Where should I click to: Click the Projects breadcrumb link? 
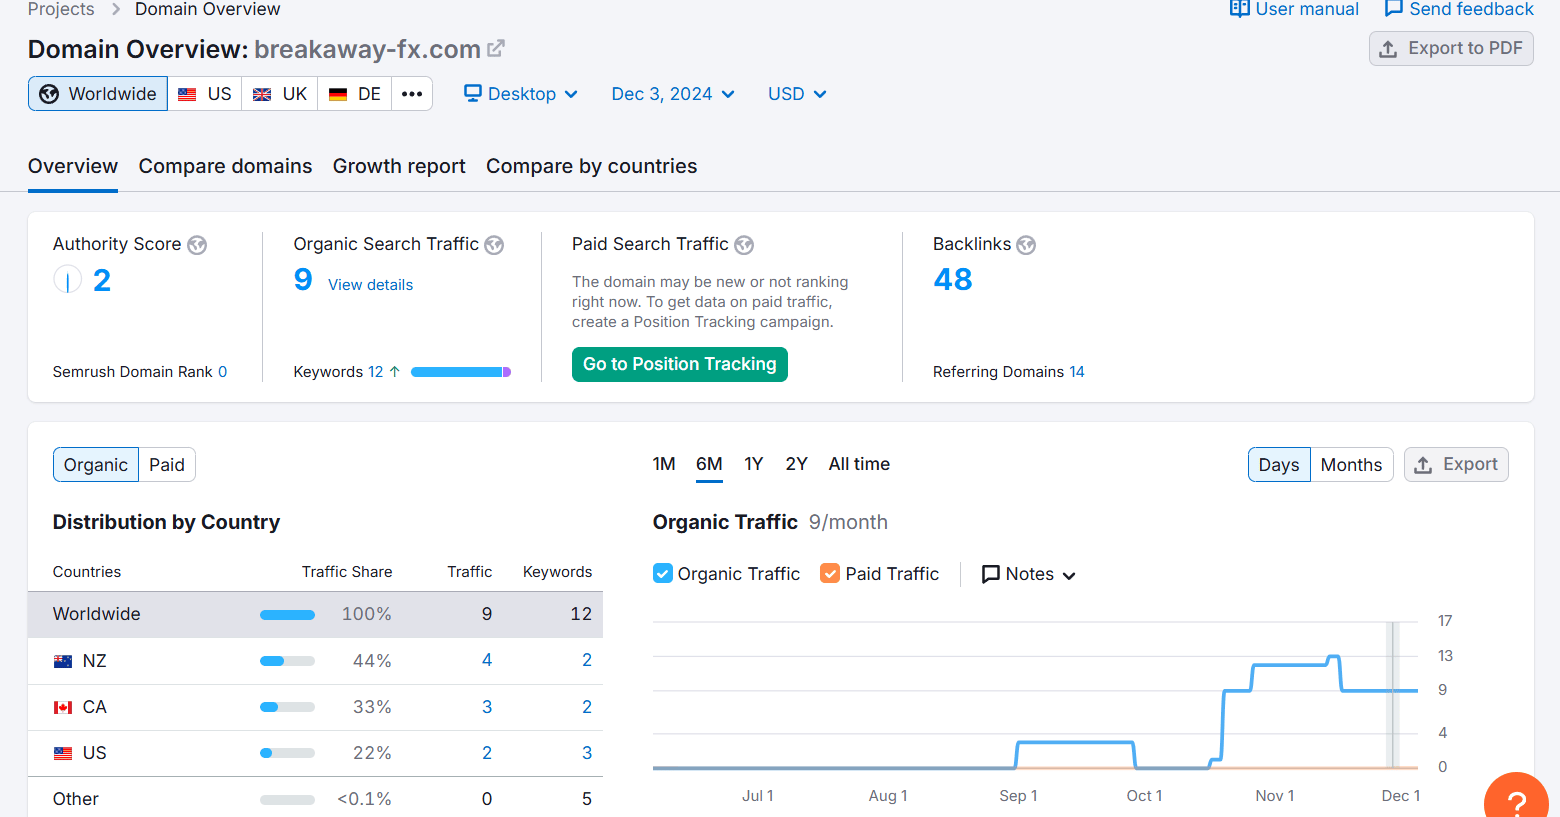[x=61, y=9]
